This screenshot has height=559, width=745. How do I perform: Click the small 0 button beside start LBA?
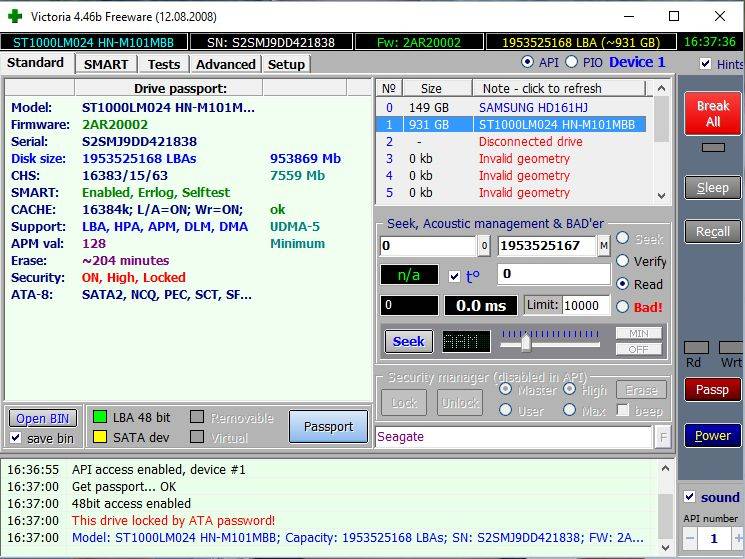pos(484,246)
